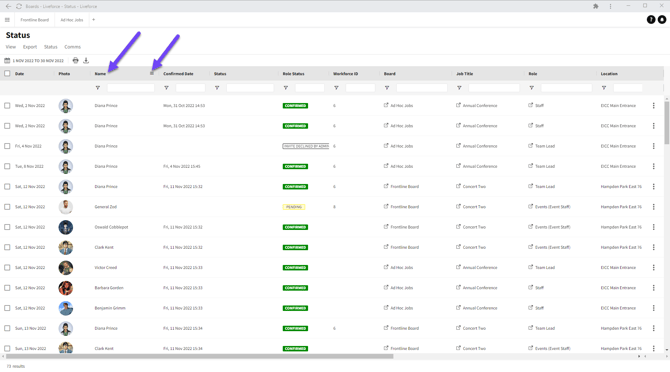Open Job Title external-link icon in Victor Creed's row
The width and height of the screenshot is (670, 372).
point(458,267)
